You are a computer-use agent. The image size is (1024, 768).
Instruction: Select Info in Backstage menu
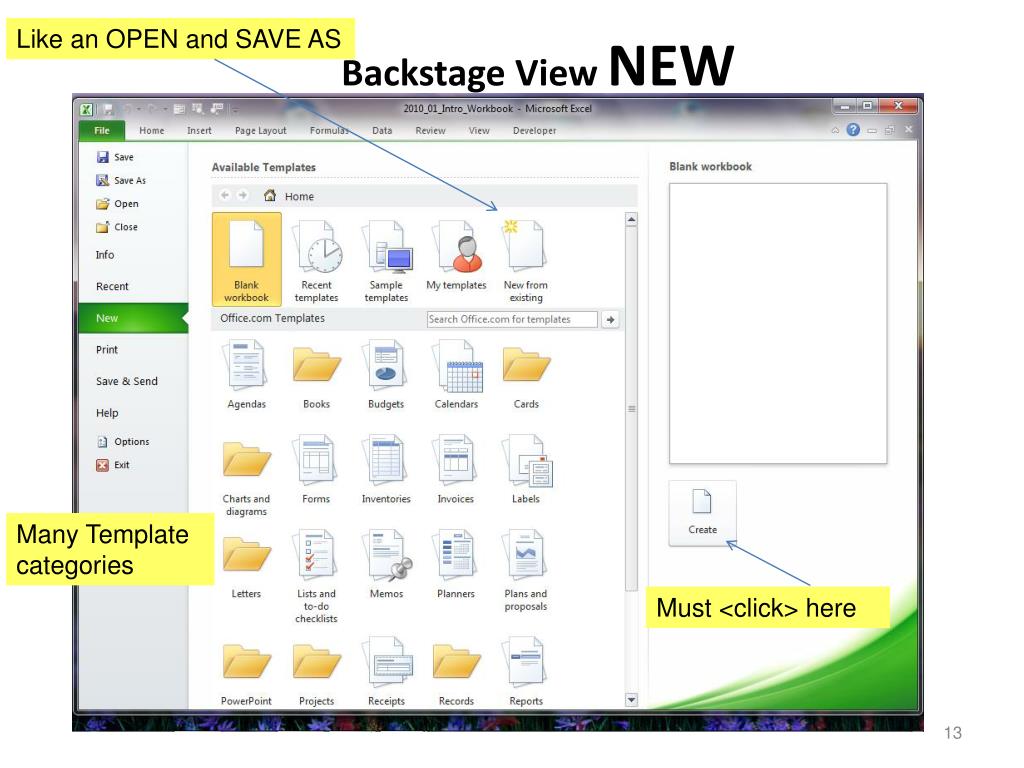click(105, 255)
